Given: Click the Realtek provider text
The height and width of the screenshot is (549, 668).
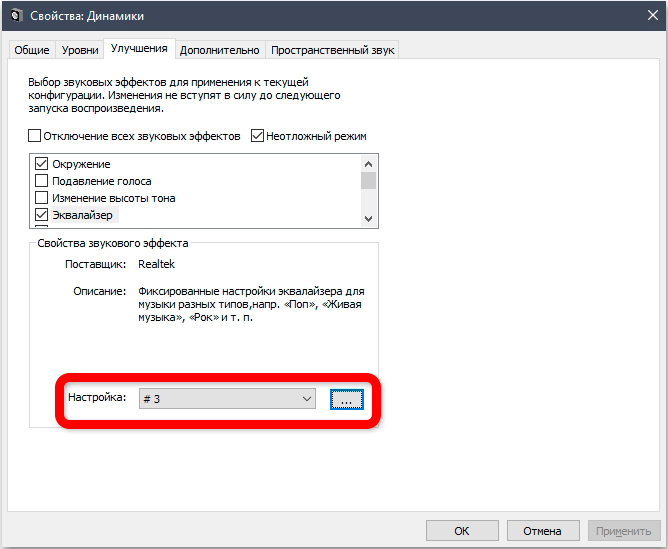Looking at the screenshot, I should point(156,264).
